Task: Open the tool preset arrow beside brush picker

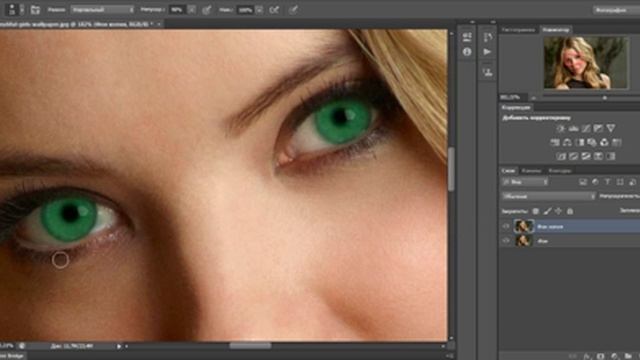Action: [22, 9]
